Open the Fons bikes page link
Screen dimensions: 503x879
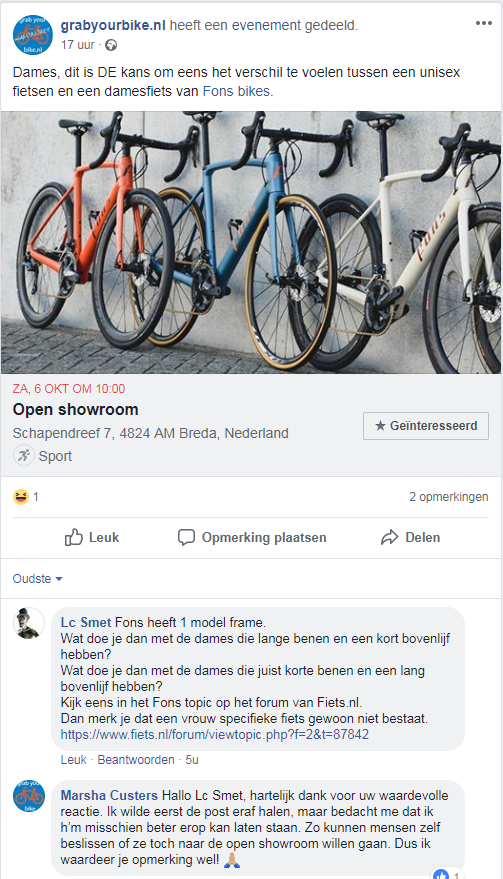coord(236,91)
